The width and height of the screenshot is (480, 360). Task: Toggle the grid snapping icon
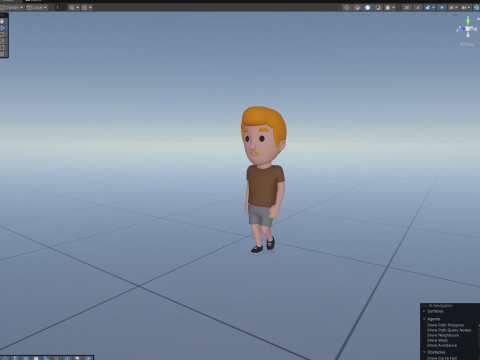coord(72,7)
